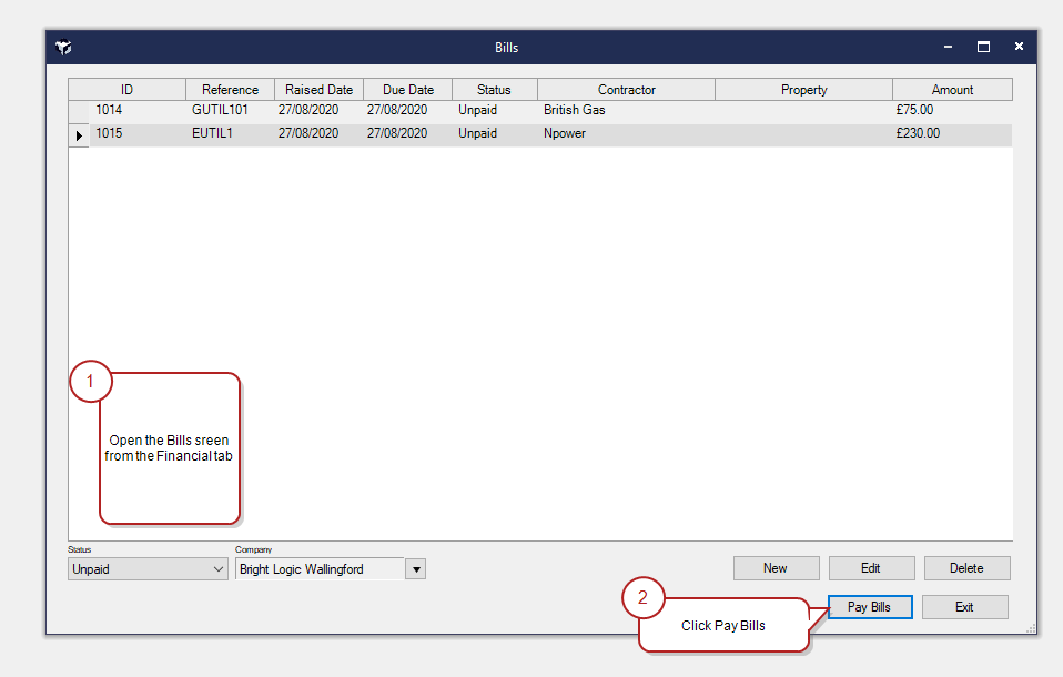Image resolution: width=1063 pixels, height=677 pixels.
Task: Sort by the Reference column header
Action: pyautogui.click(x=230, y=90)
